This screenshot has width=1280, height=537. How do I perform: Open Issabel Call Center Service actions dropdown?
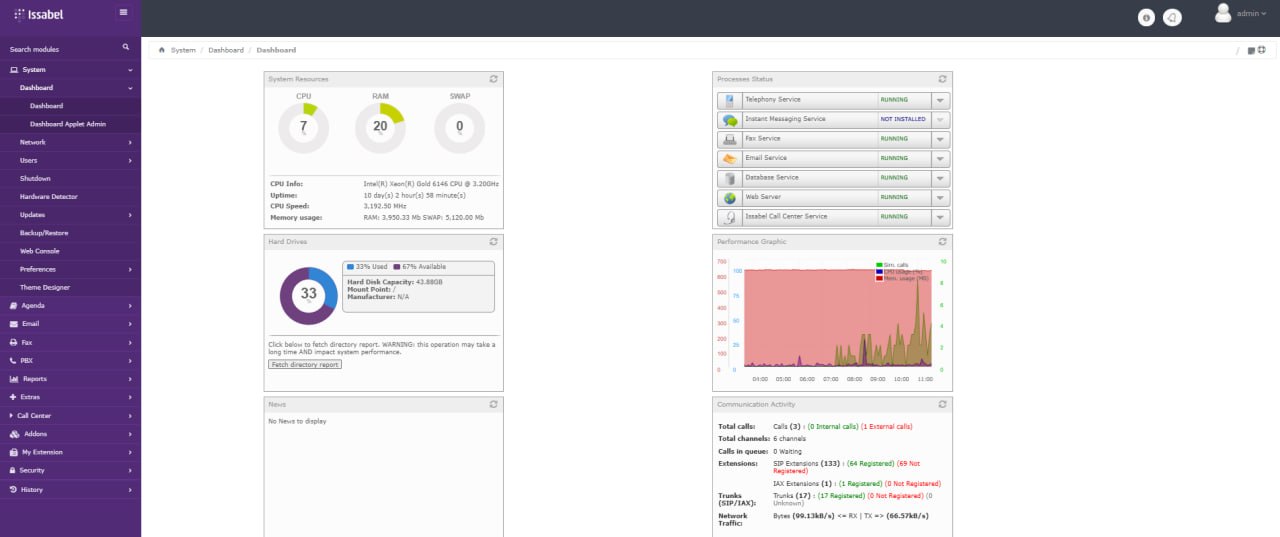tap(940, 217)
